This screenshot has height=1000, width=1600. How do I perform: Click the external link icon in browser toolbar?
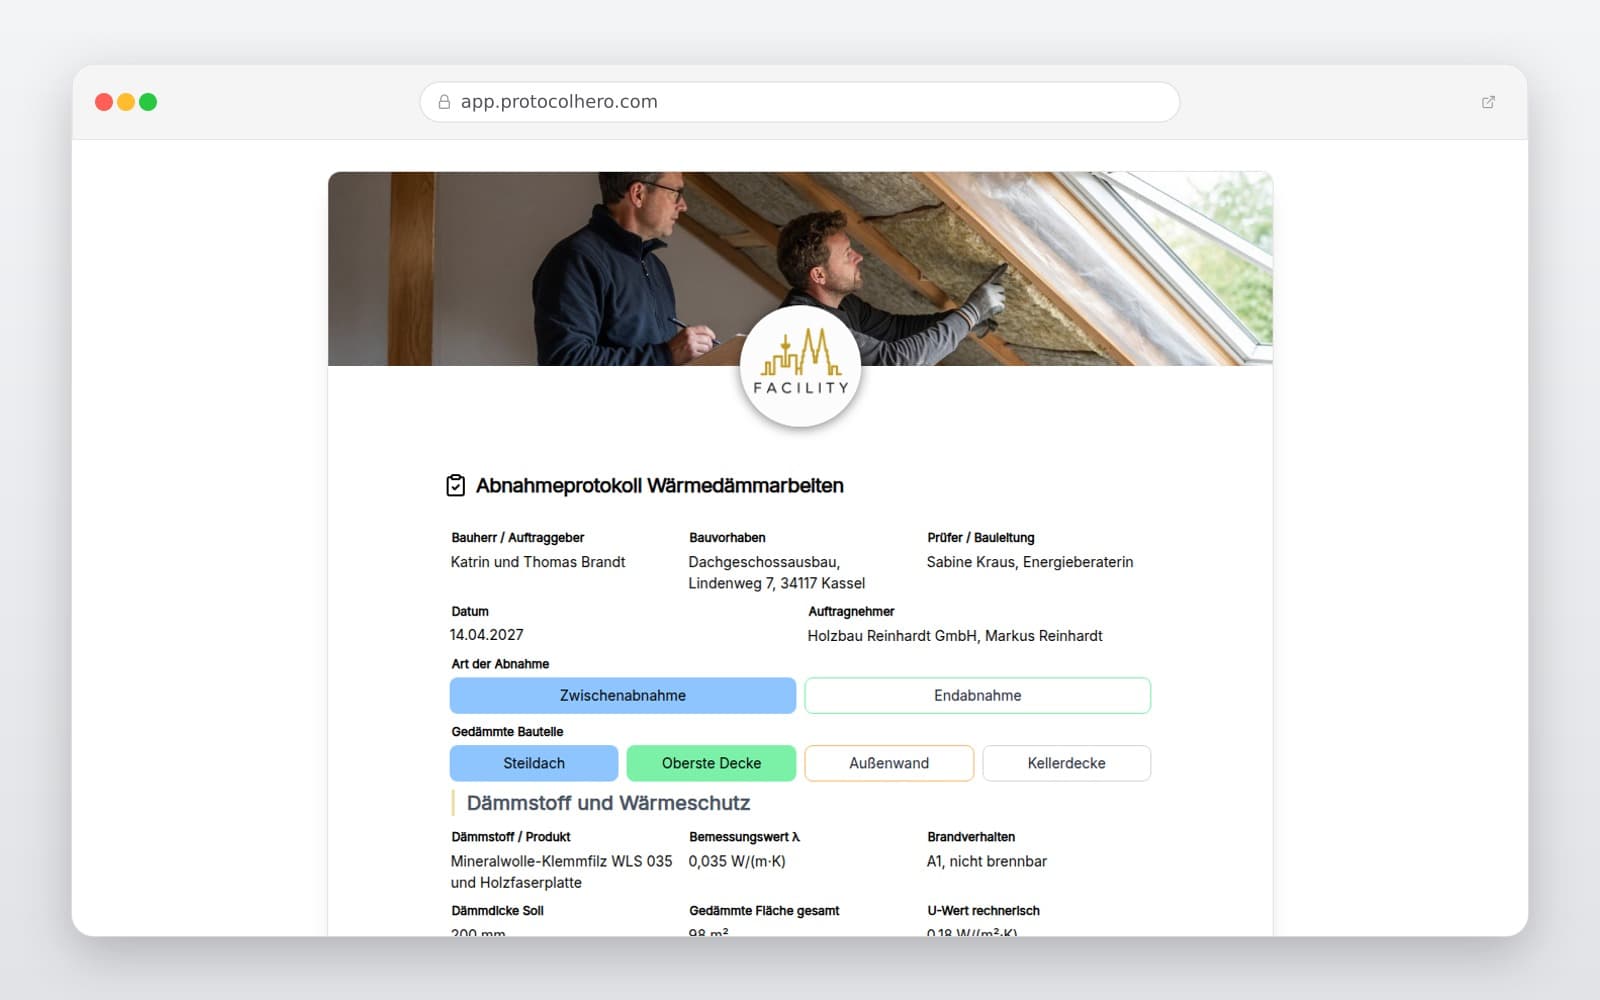click(1488, 102)
